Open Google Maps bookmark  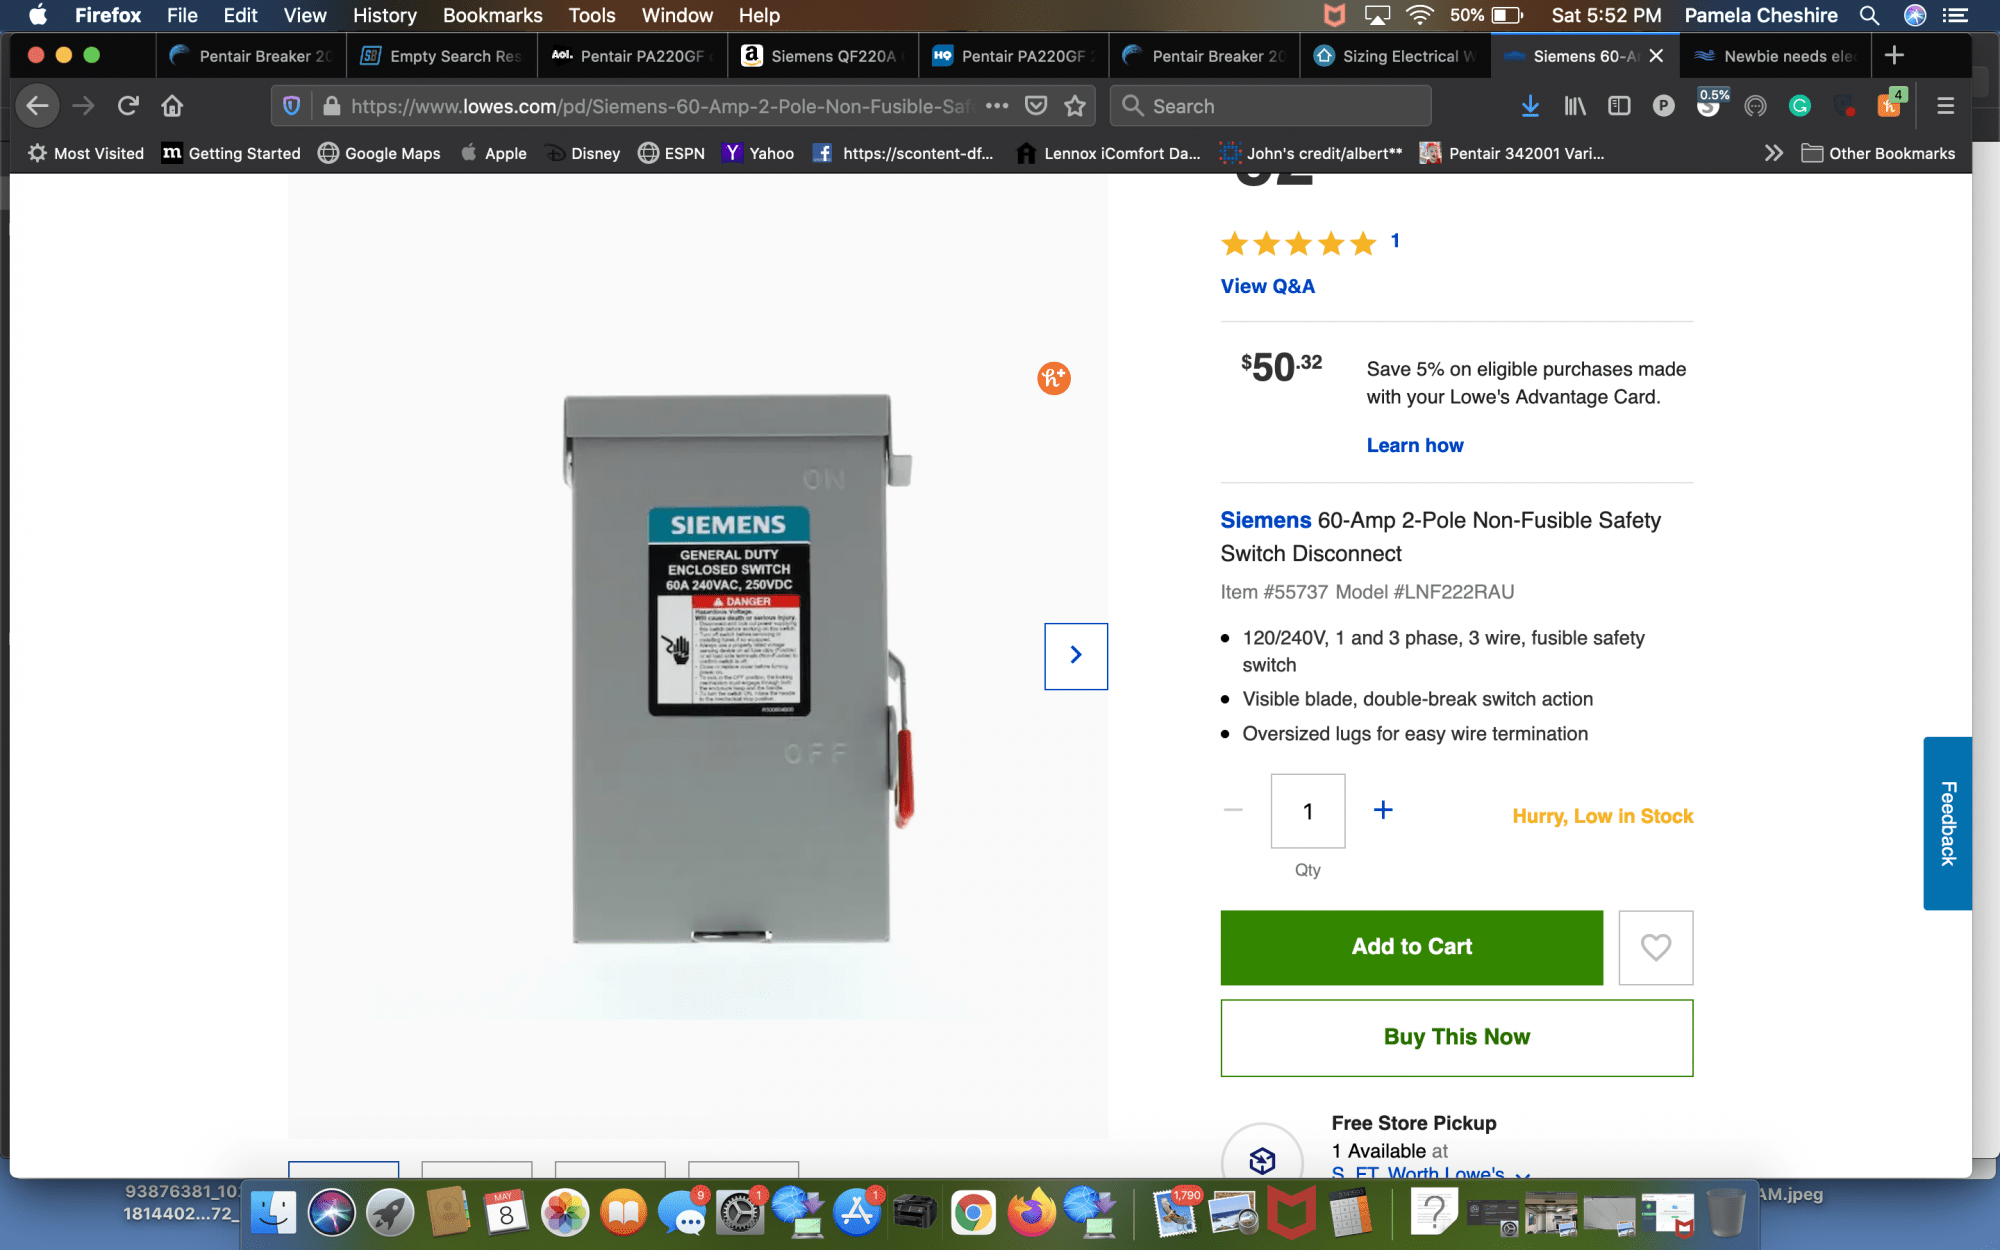379,153
